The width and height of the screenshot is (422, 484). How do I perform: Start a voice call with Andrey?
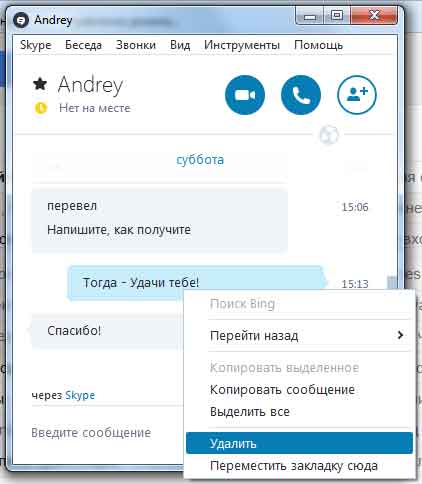tap(301, 95)
